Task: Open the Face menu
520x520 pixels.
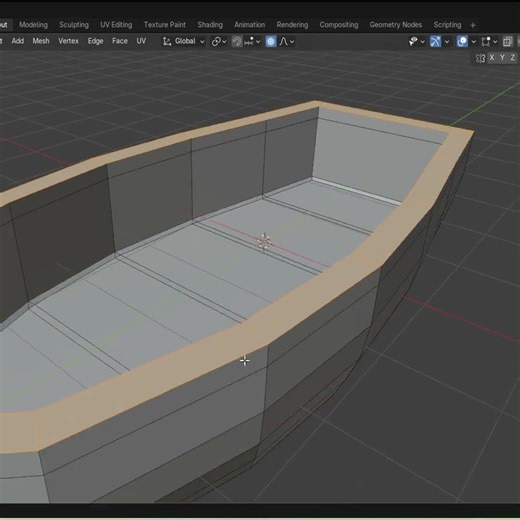Action: 120,41
